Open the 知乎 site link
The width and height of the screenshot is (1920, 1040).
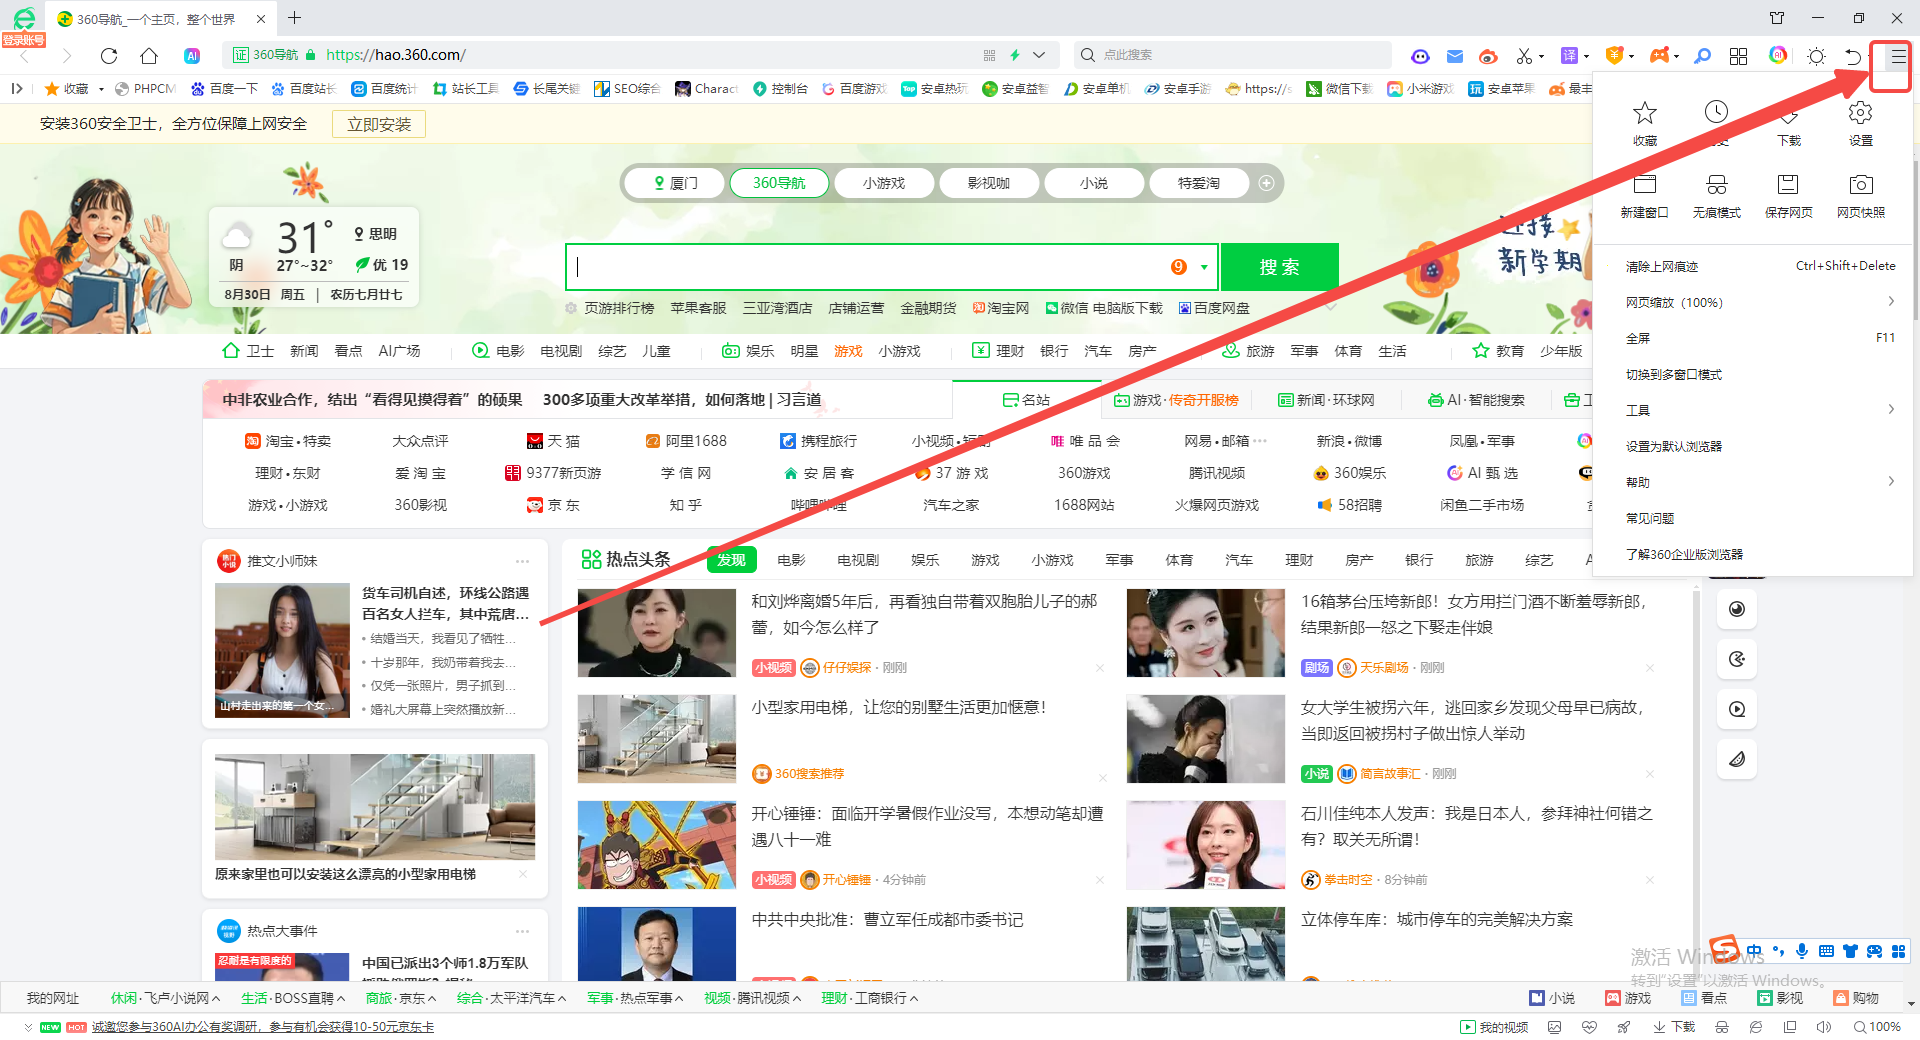pos(686,505)
